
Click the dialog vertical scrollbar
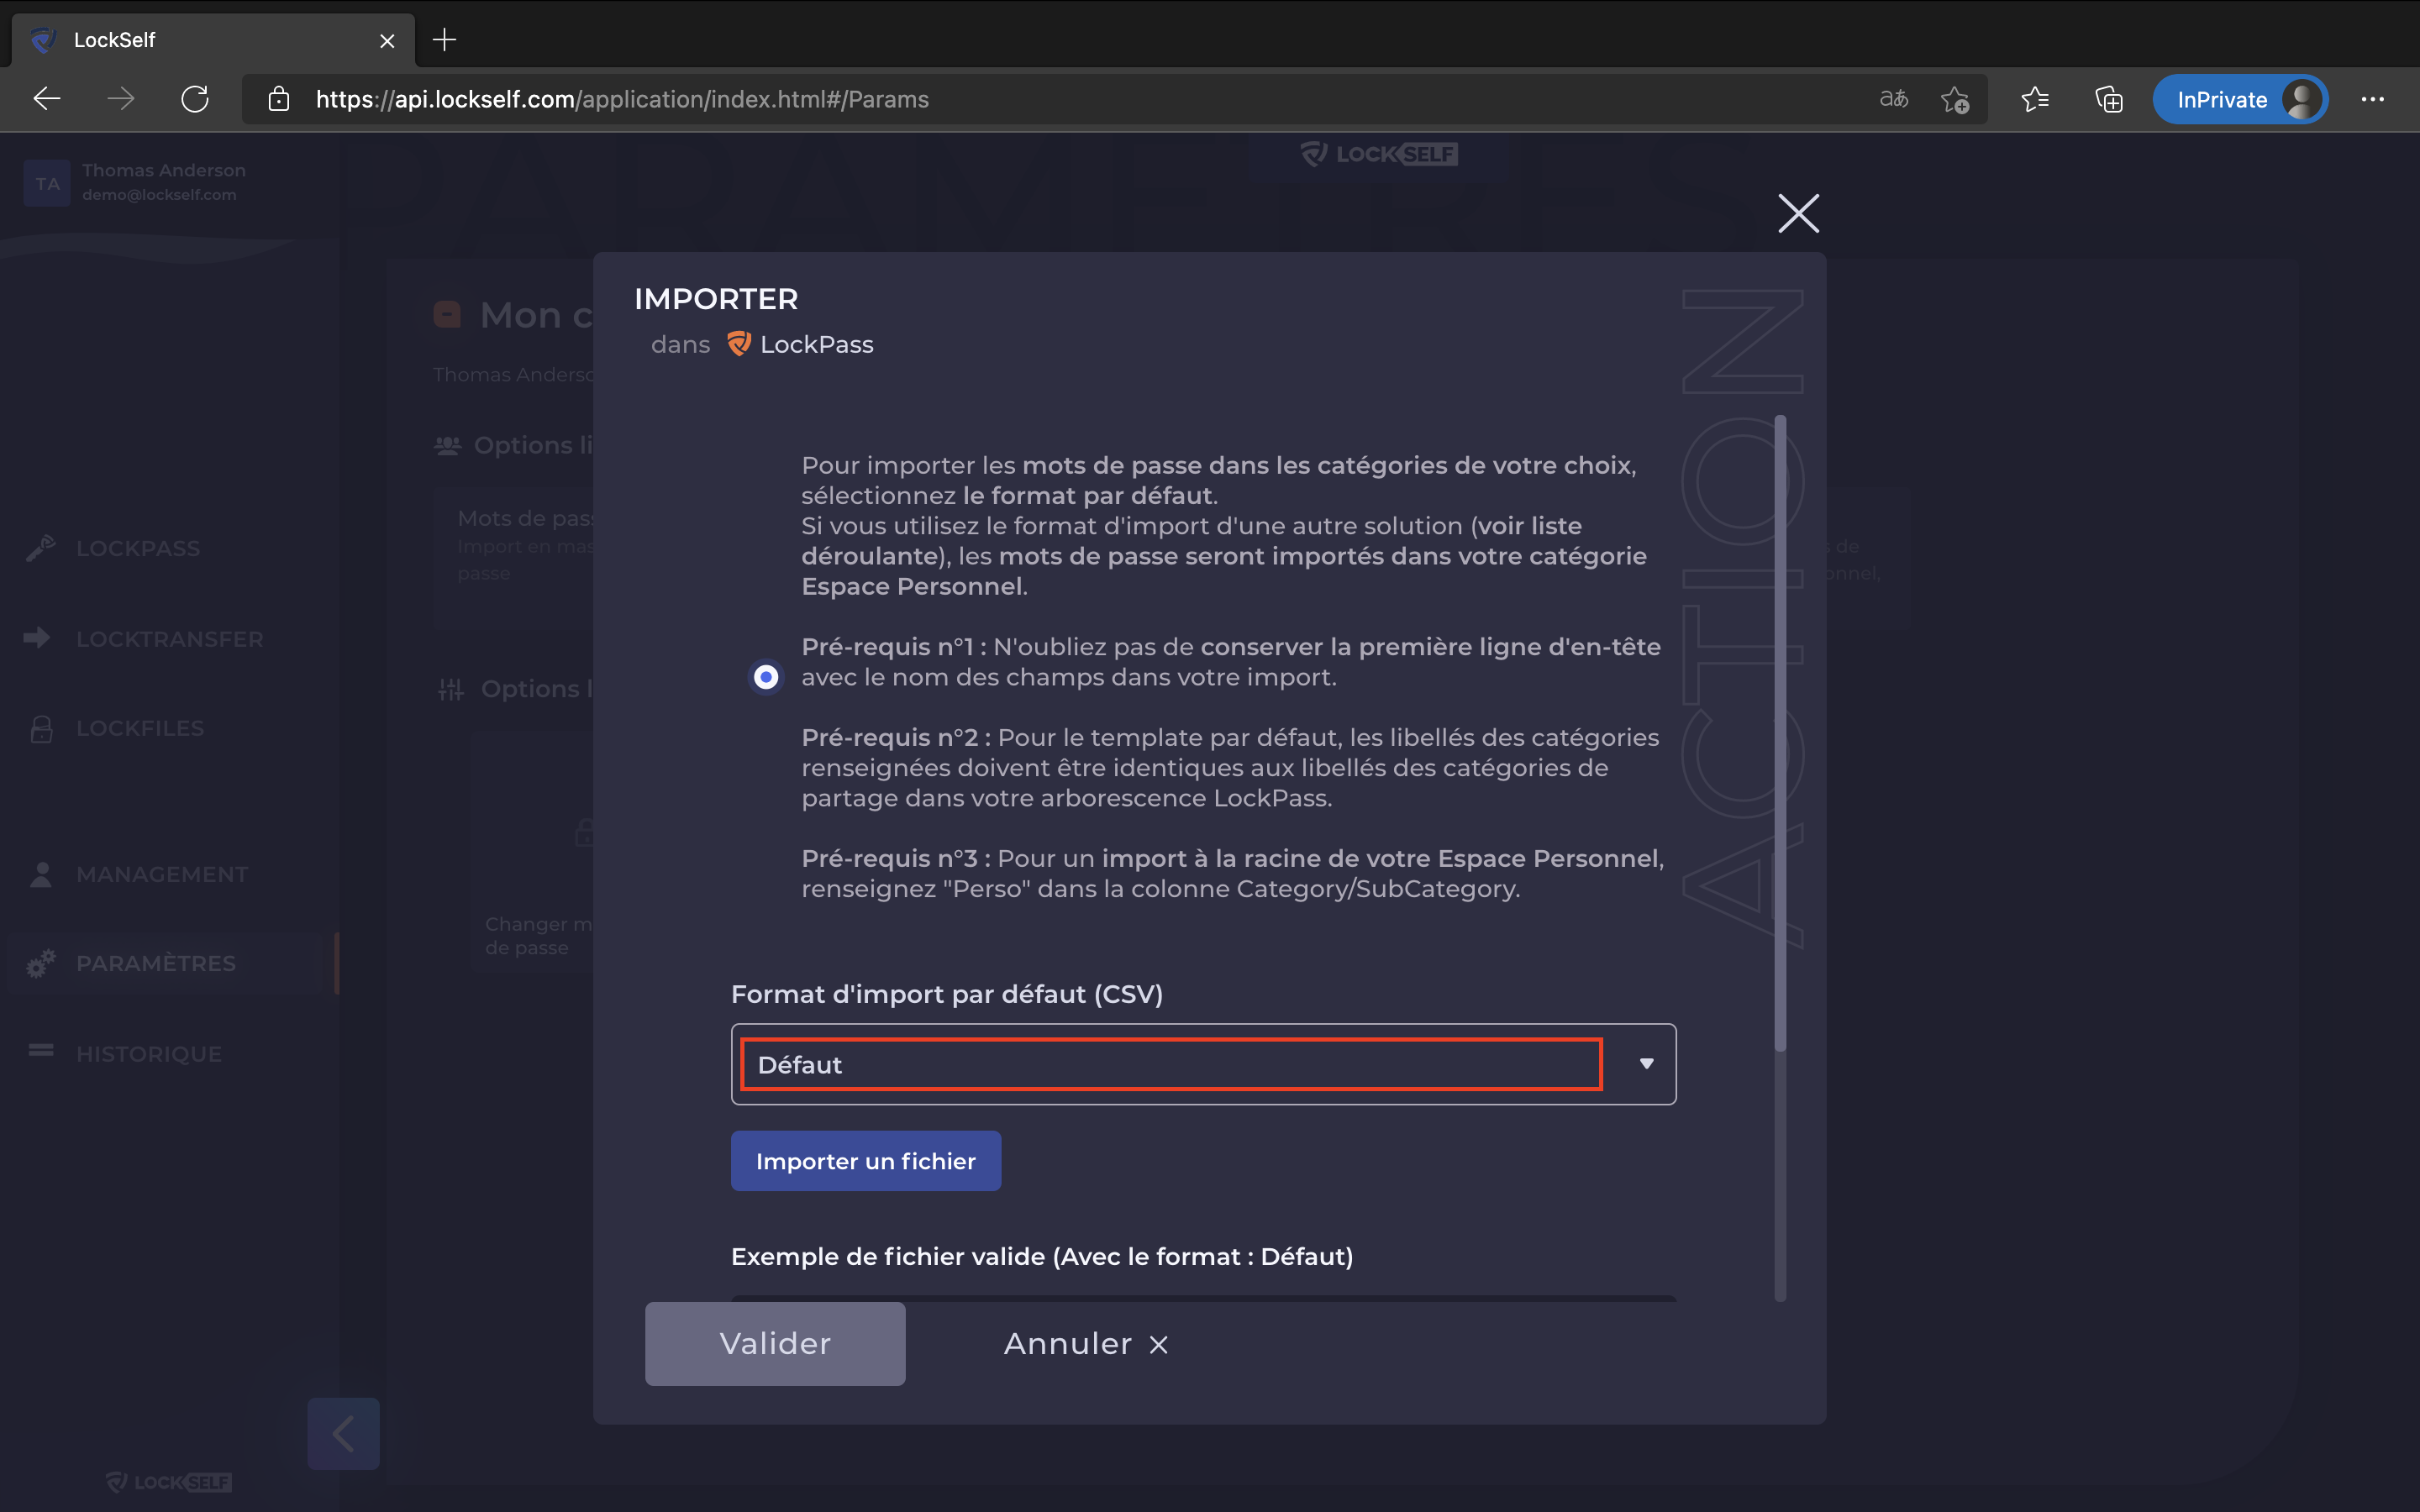1780,733
